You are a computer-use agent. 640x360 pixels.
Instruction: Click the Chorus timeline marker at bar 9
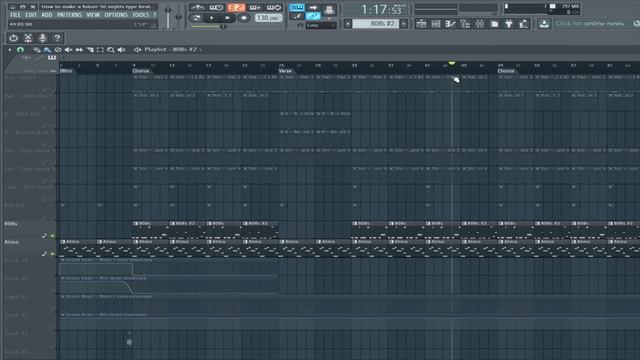(141, 71)
